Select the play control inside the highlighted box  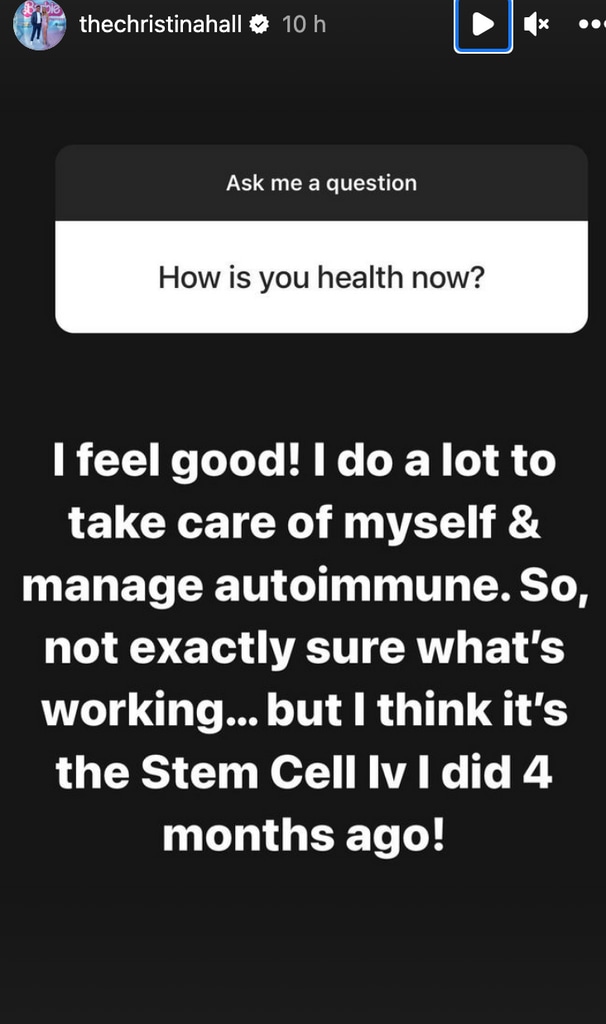483,24
